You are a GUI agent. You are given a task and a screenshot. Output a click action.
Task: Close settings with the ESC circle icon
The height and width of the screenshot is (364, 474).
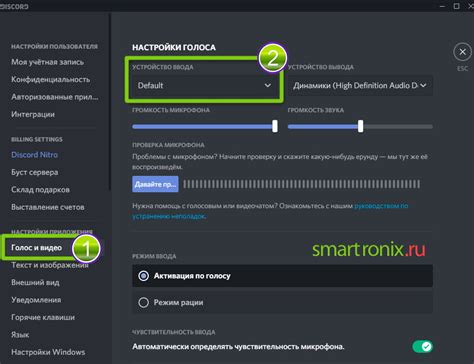[x=462, y=52]
